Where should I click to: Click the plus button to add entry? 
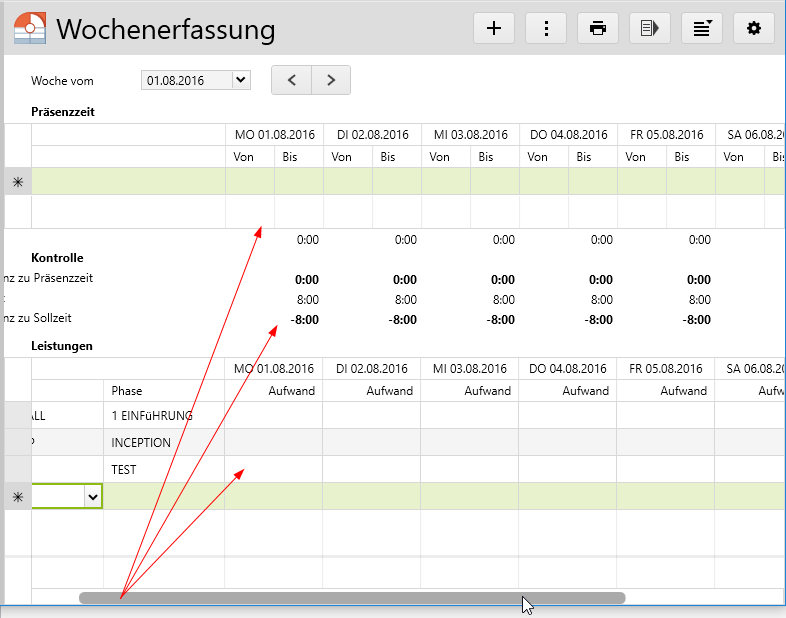click(x=493, y=28)
